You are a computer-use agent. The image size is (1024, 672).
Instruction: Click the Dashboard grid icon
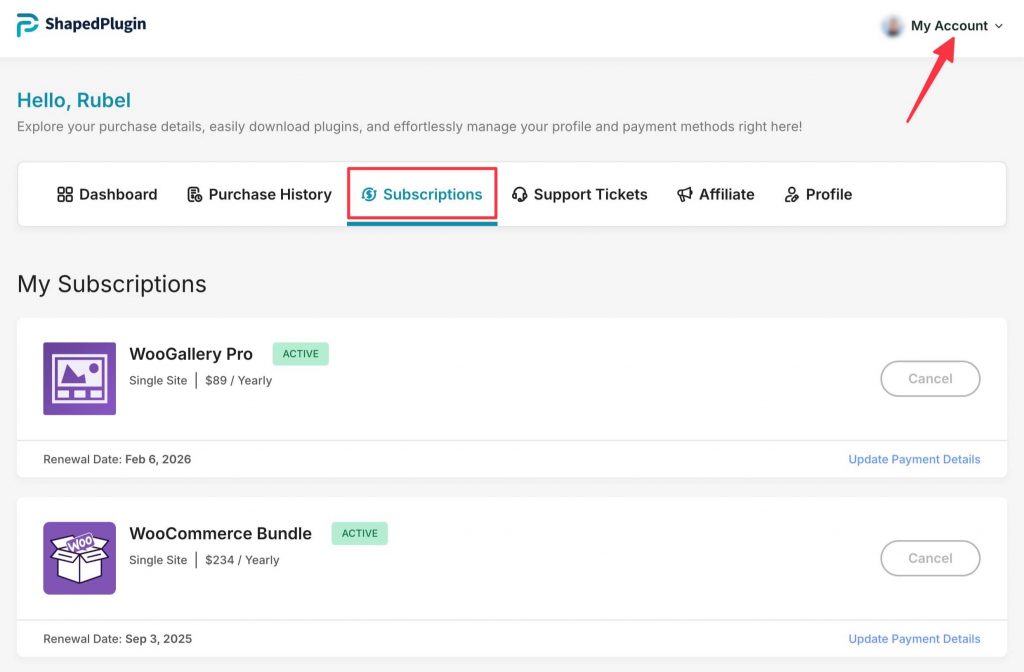click(x=65, y=194)
